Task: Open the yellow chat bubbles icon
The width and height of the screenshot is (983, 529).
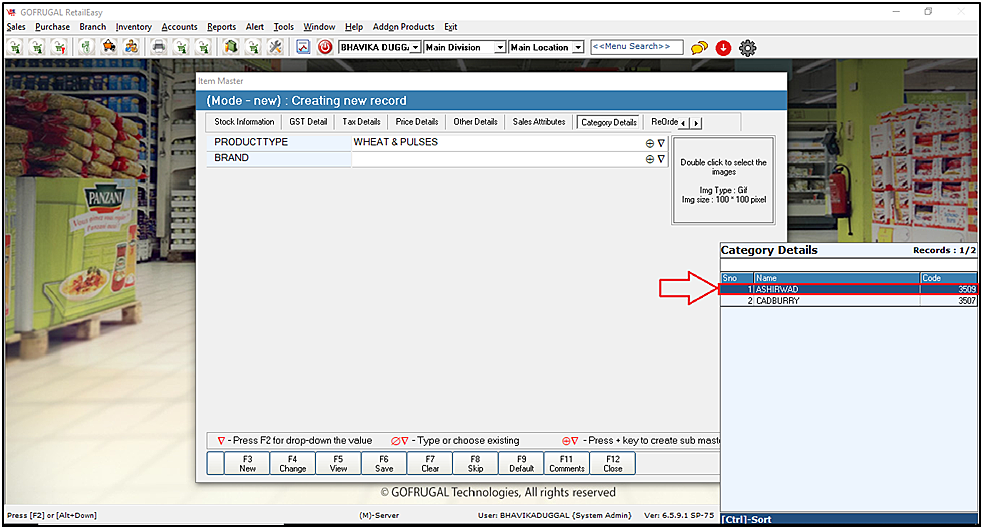Action: (699, 48)
